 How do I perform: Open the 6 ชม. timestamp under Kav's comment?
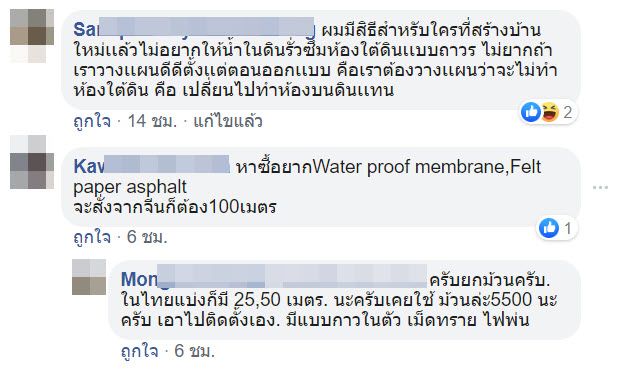click(147, 237)
